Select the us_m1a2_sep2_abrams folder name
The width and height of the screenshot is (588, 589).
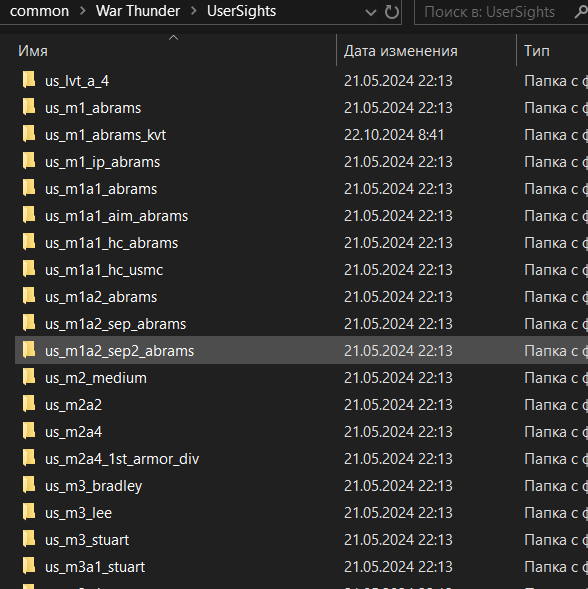(119, 351)
